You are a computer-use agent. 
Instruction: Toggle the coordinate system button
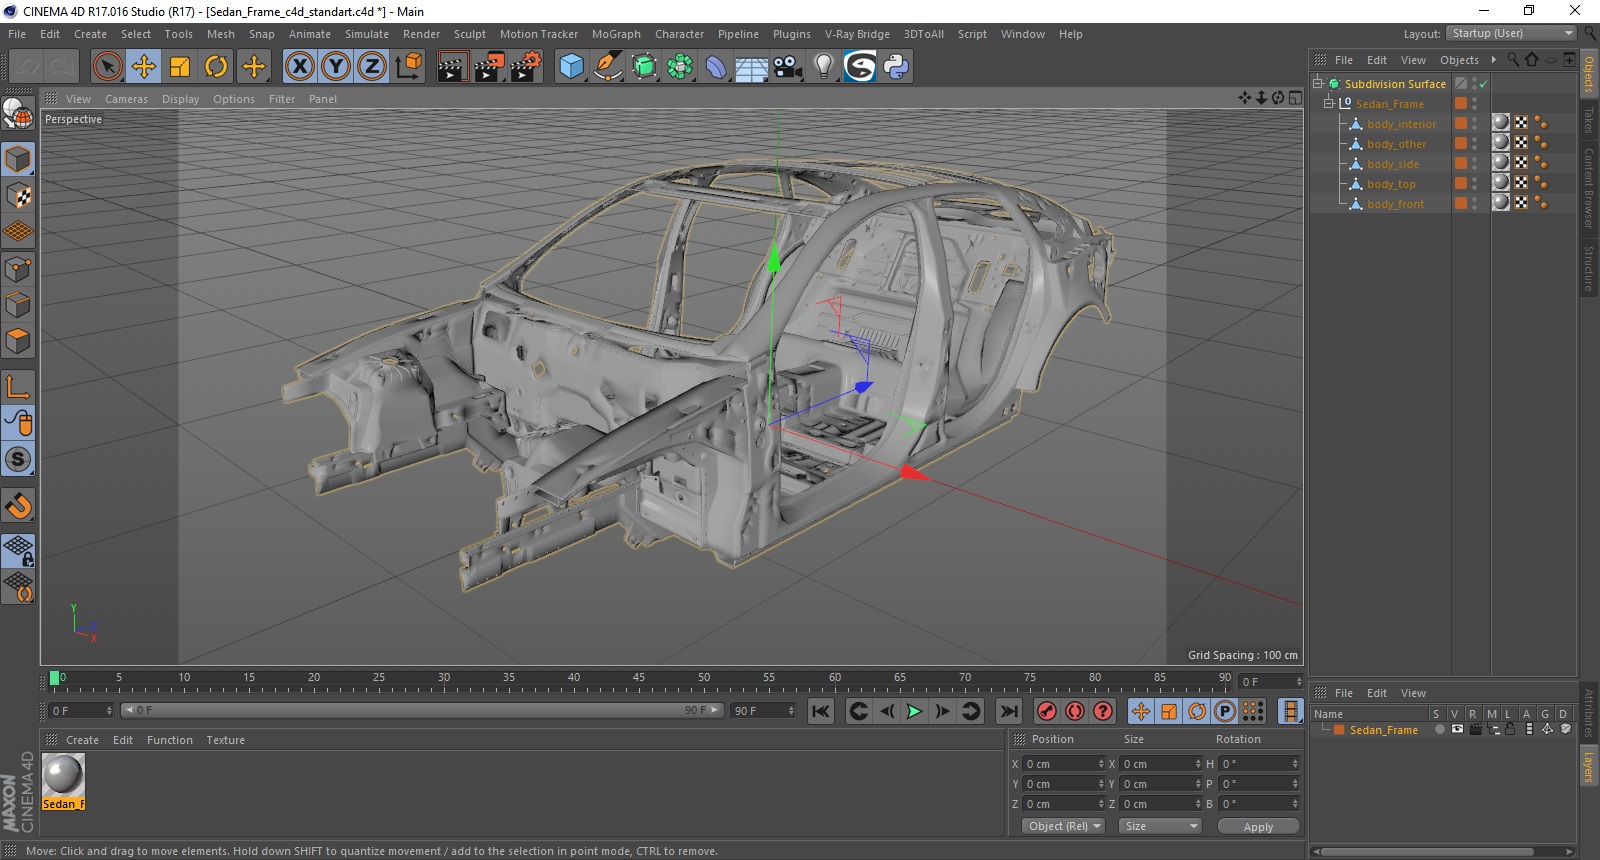click(408, 67)
